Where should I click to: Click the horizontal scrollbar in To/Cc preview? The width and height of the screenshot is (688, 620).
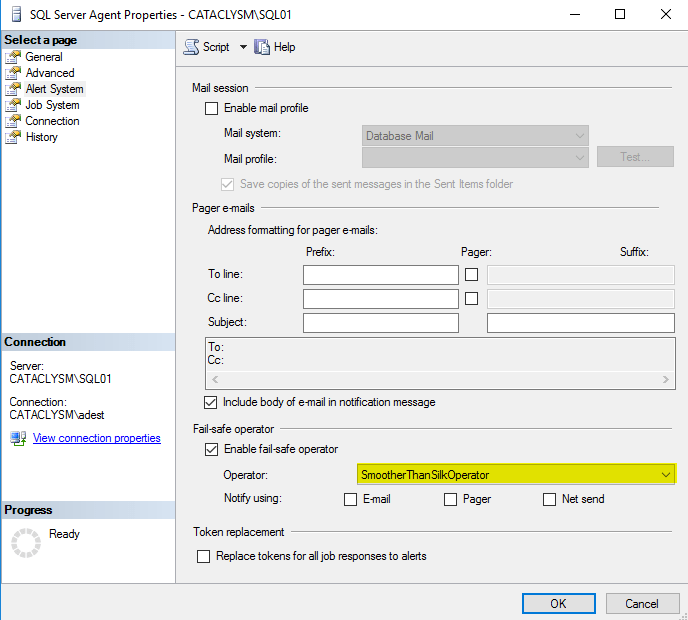[440, 380]
